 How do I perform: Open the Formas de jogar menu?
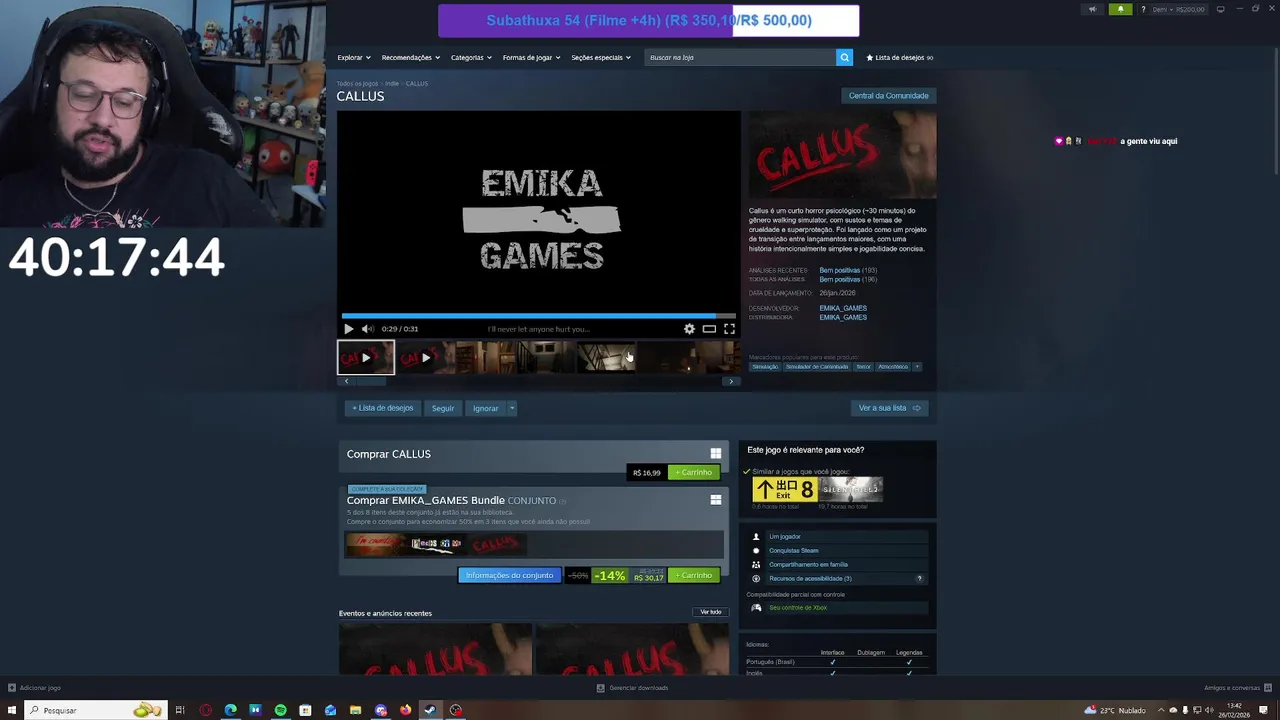[531, 57]
